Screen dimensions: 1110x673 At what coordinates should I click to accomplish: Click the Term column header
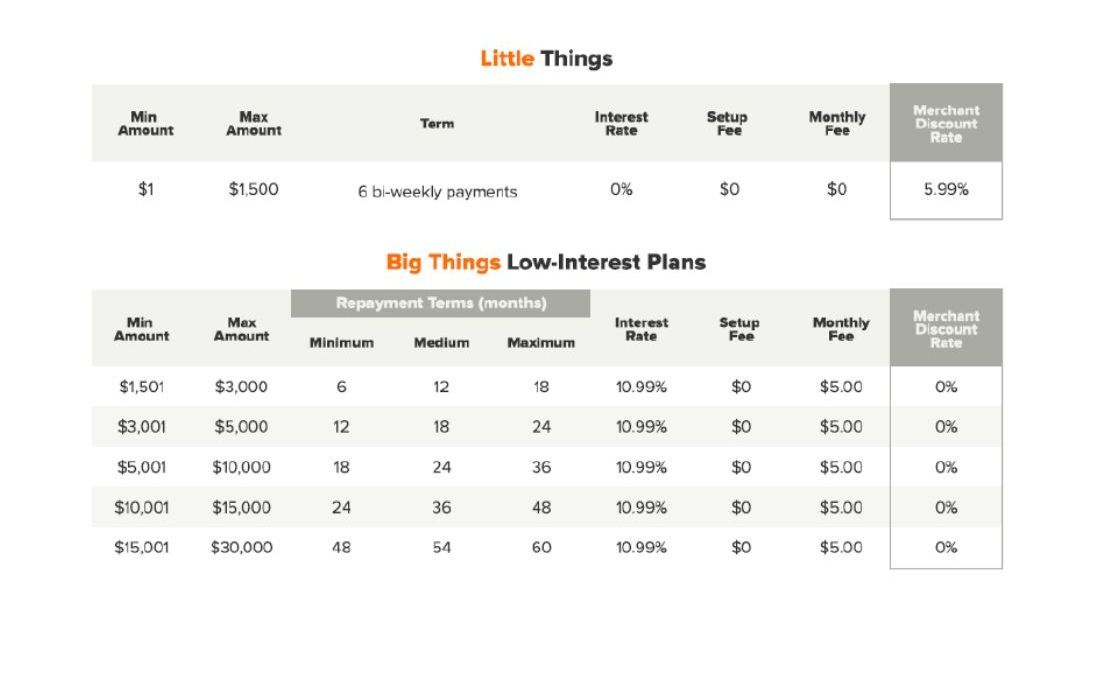[437, 124]
